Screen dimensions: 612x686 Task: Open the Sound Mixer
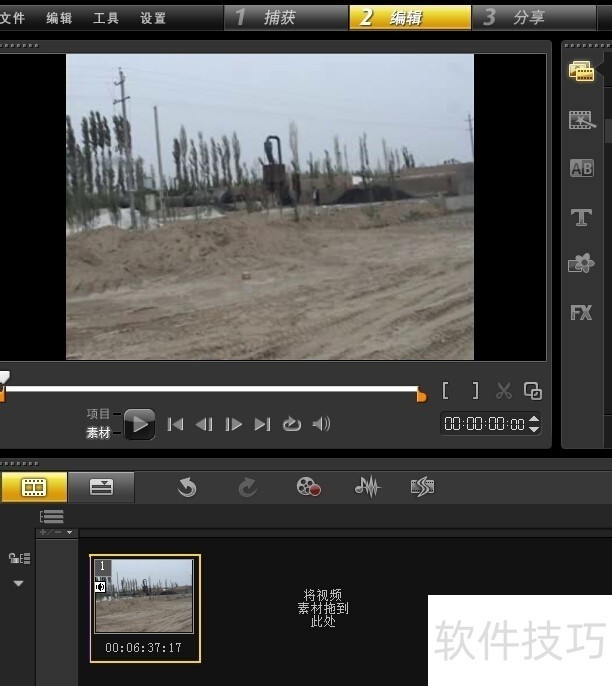pyautogui.click(x=367, y=486)
